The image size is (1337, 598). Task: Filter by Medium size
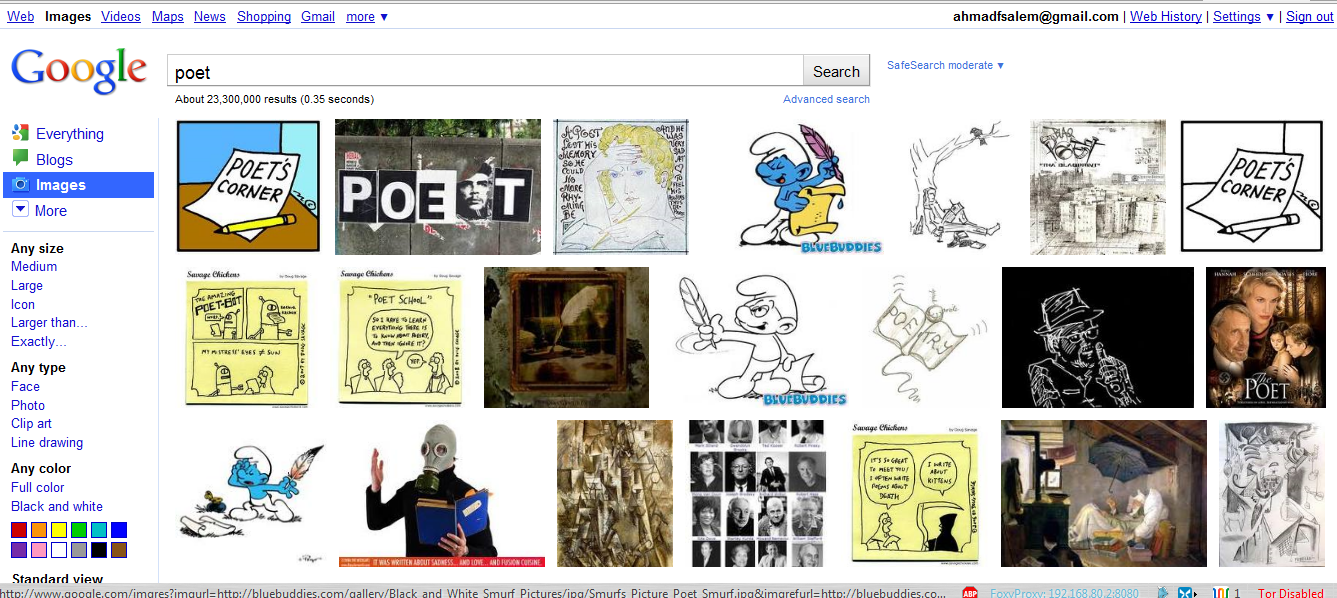34,266
